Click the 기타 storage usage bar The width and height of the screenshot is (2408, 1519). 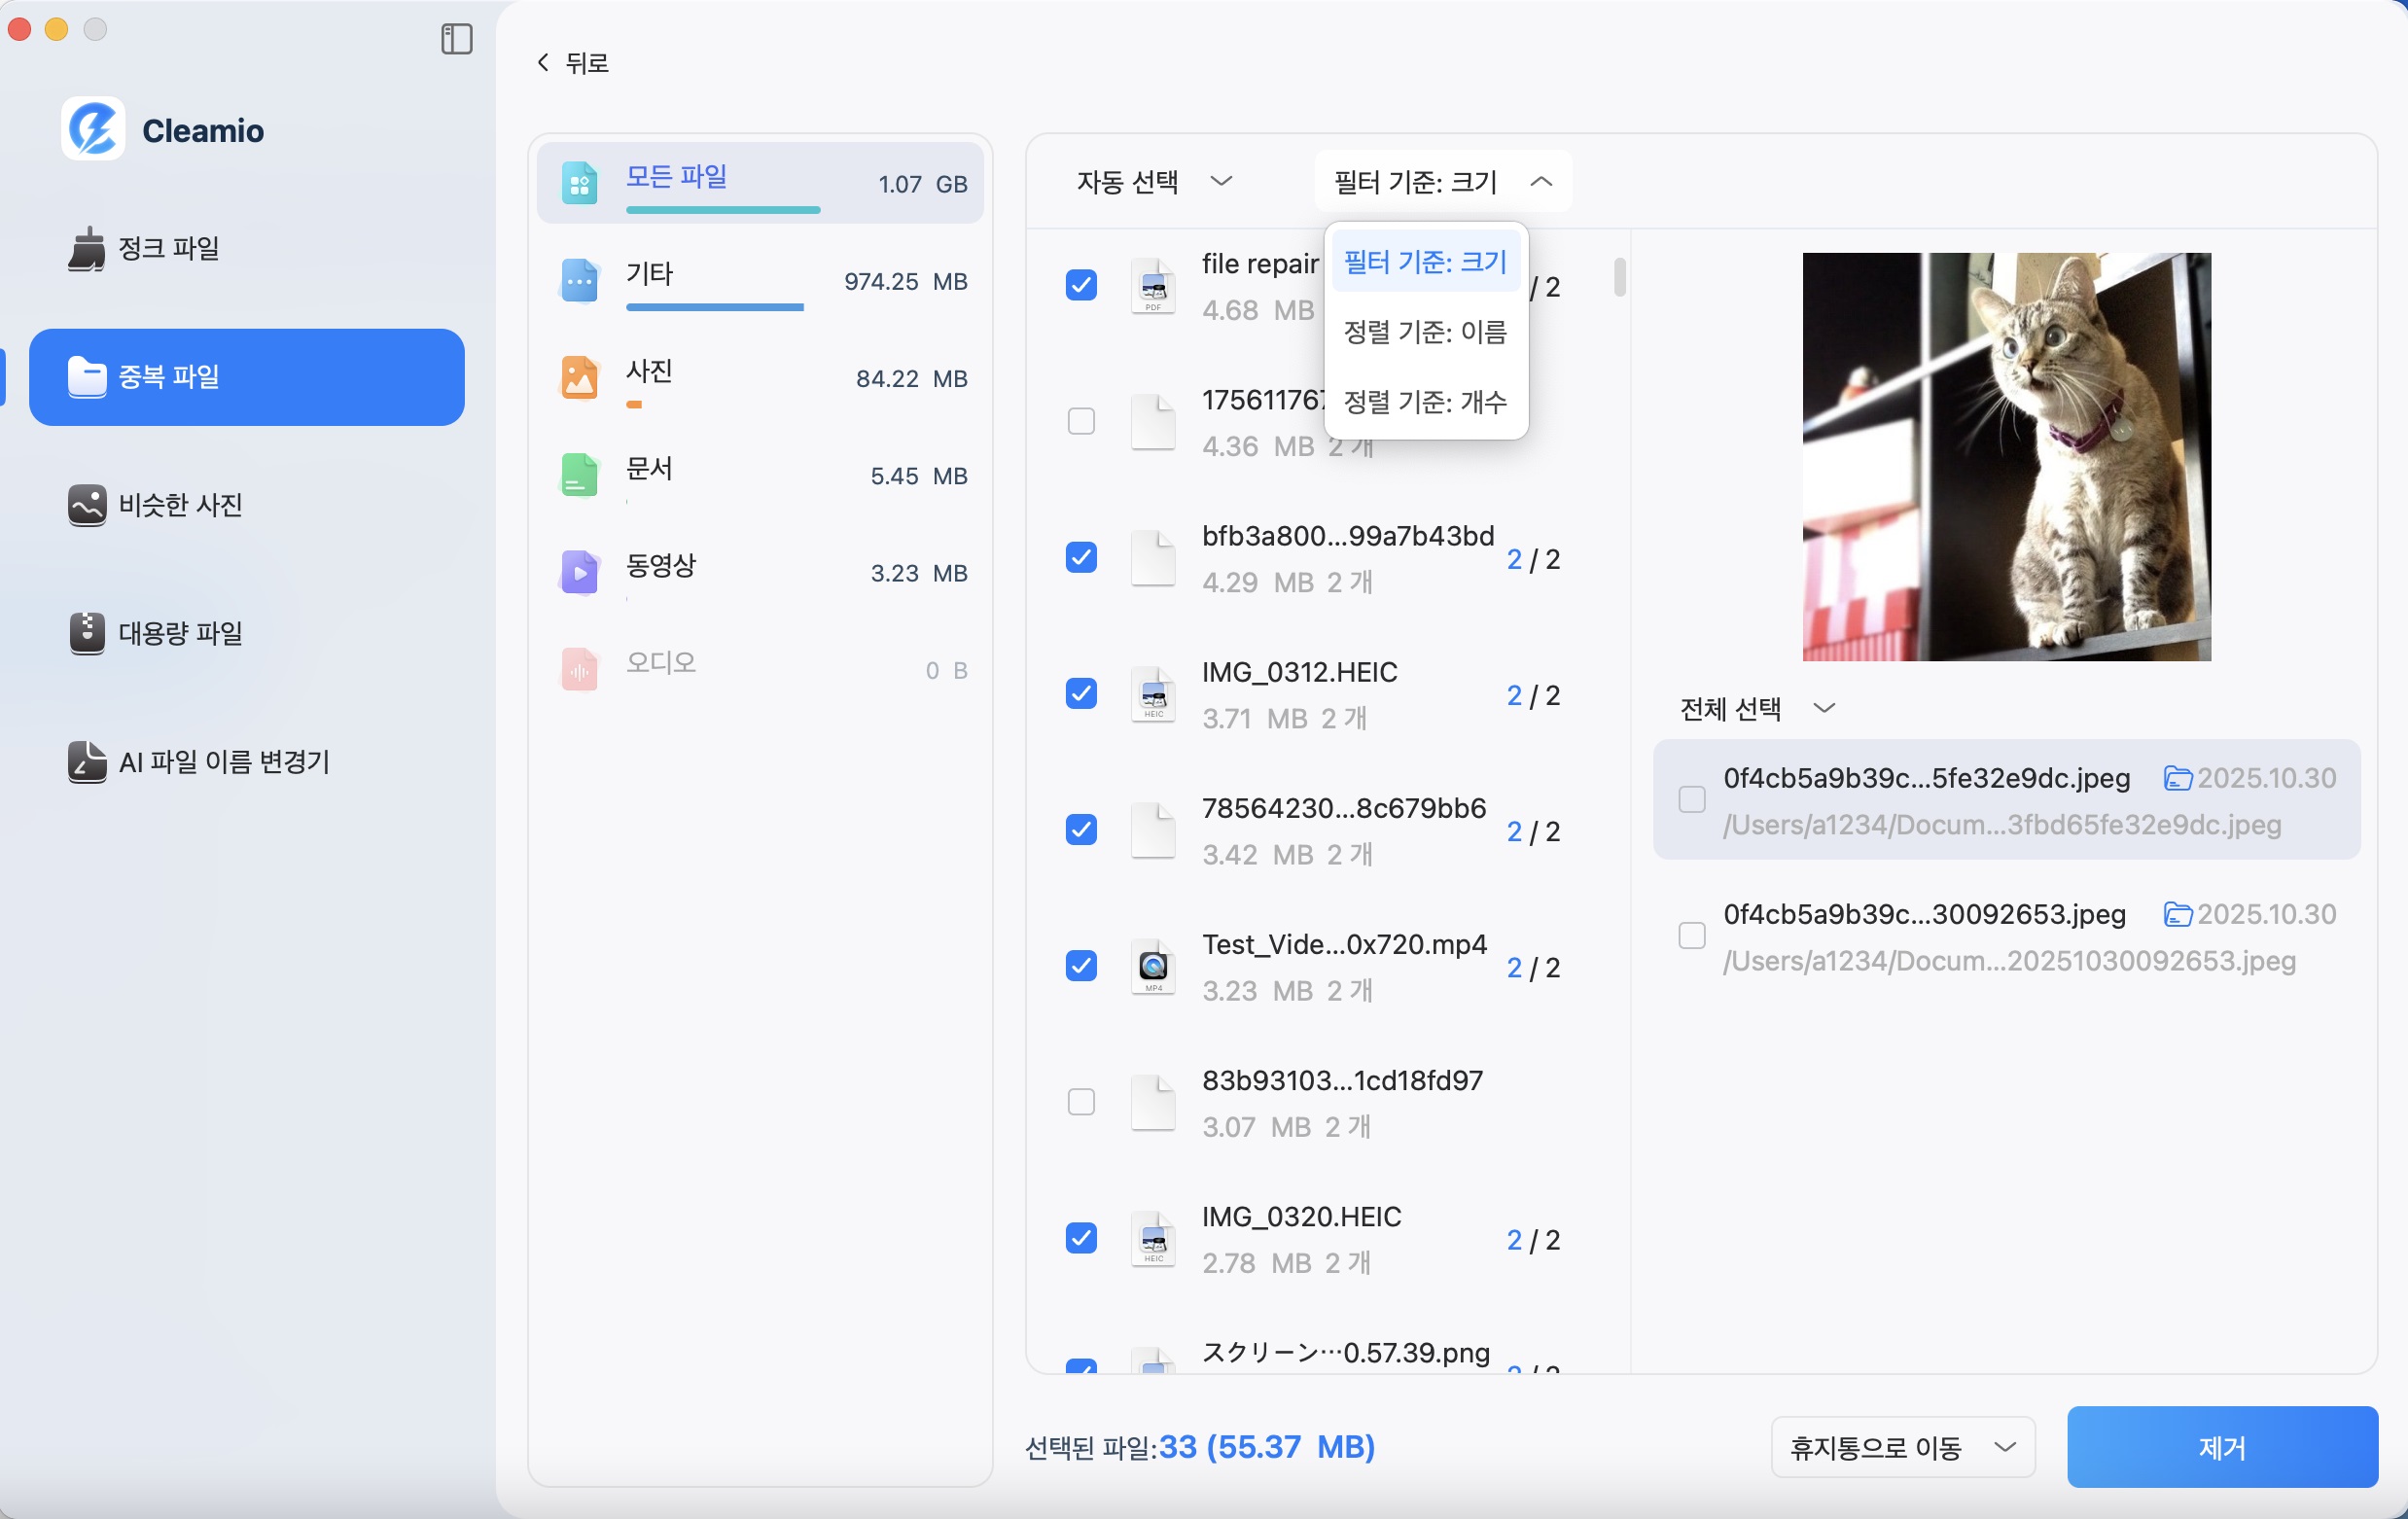(x=714, y=308)
